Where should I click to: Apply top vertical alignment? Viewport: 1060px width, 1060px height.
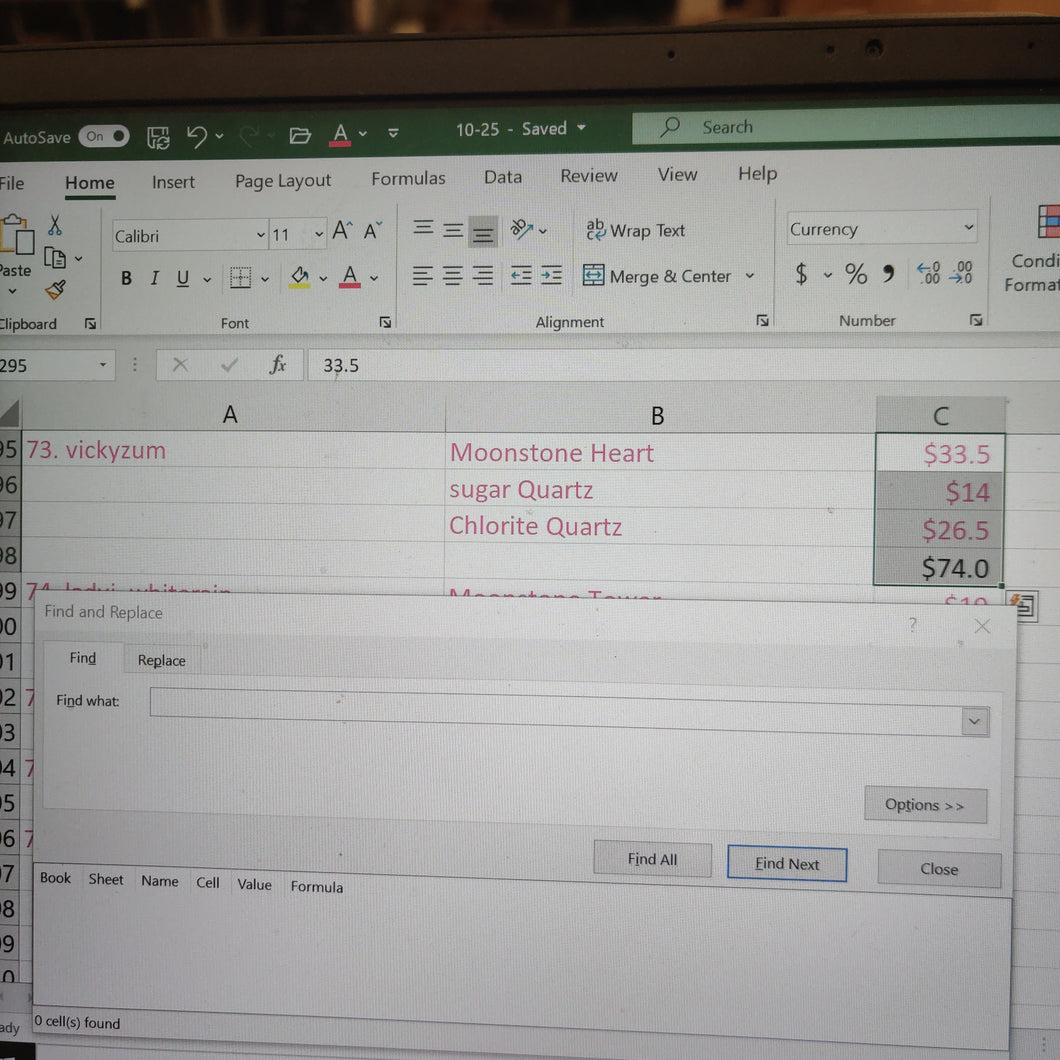point(423,226)
